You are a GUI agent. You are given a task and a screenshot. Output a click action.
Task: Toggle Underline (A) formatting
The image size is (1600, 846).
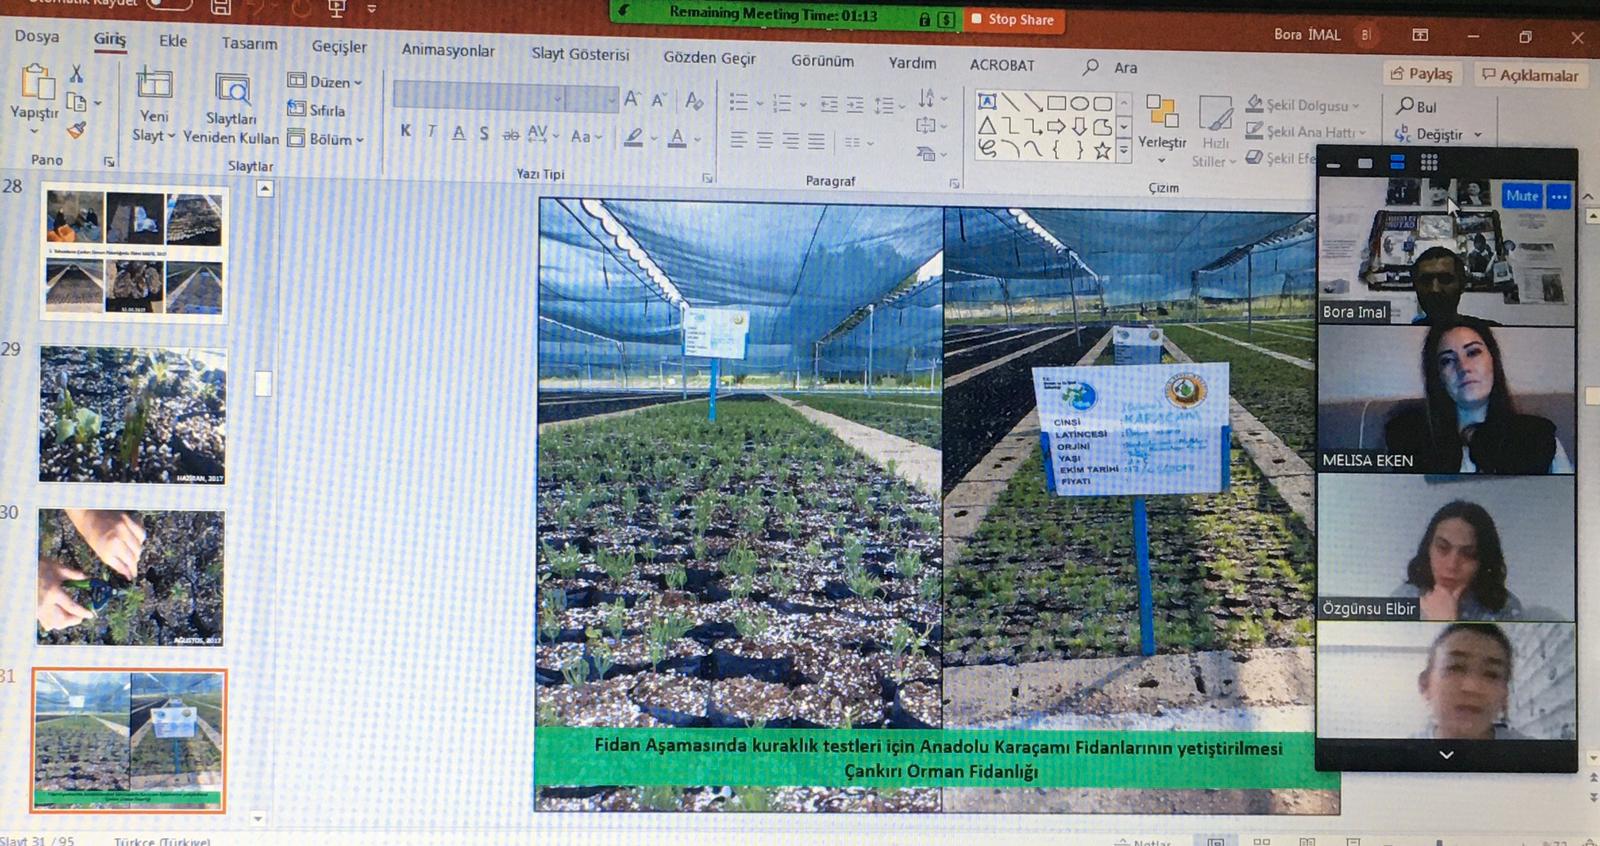pos(458,132)
